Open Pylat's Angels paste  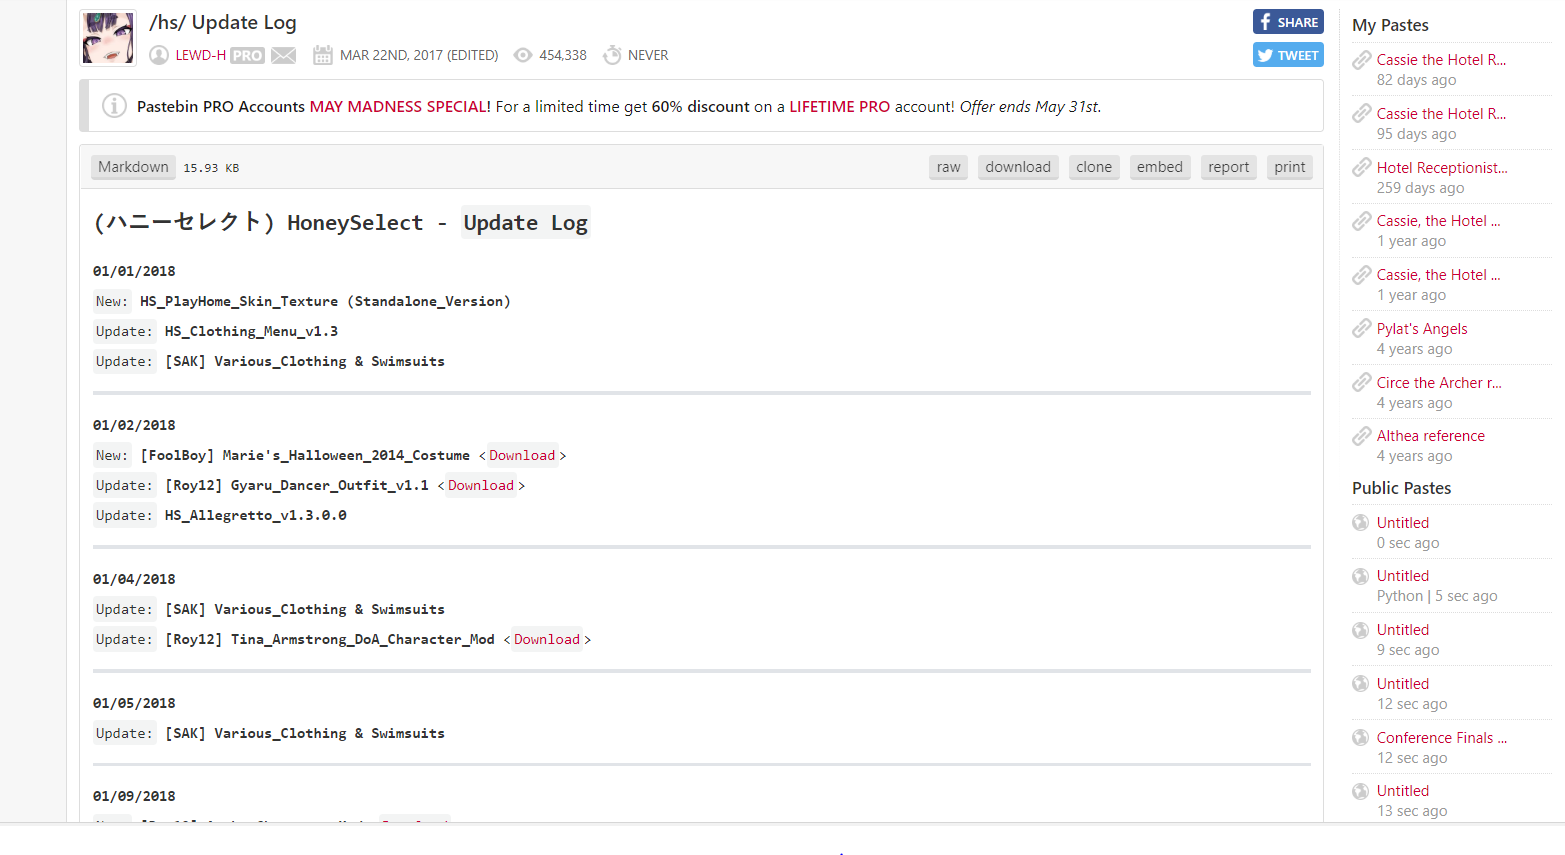[1422, 329]
